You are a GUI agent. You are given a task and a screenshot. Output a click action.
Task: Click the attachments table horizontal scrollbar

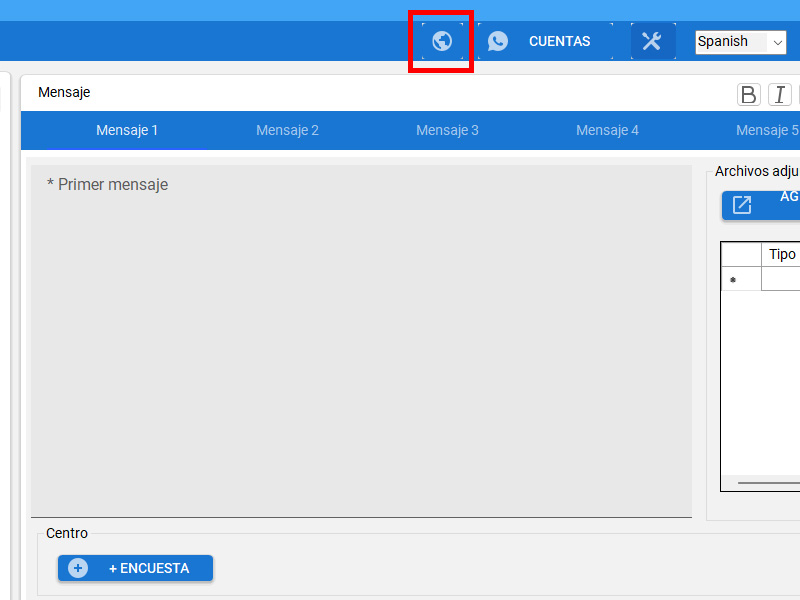[x=768, y=483]
